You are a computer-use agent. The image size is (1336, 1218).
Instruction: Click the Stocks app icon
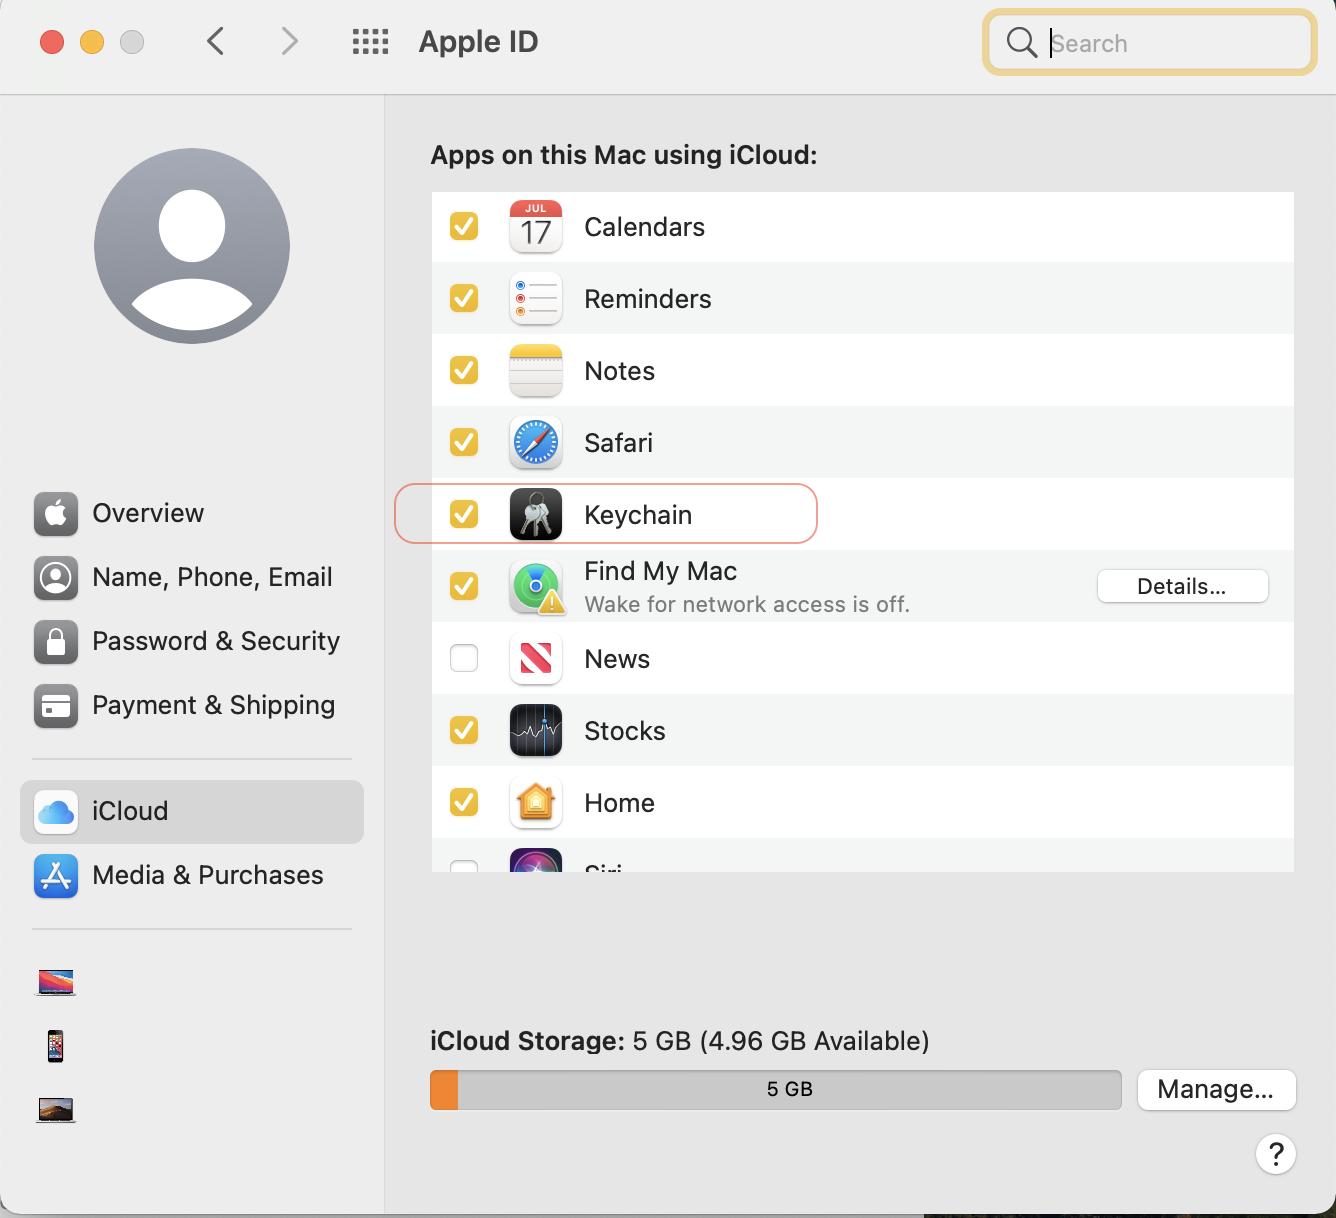(536, 731)
